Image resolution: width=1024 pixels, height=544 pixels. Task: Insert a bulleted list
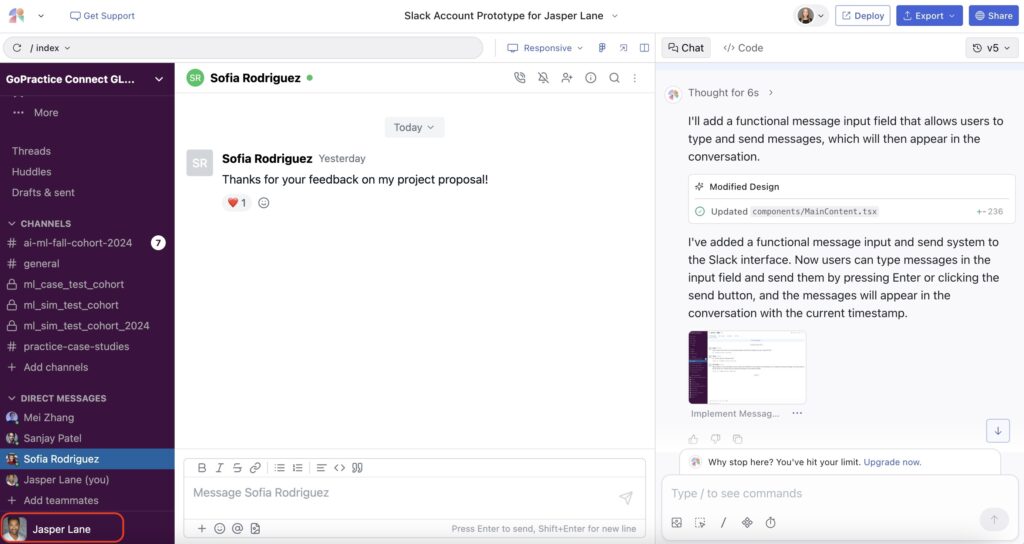280,468
